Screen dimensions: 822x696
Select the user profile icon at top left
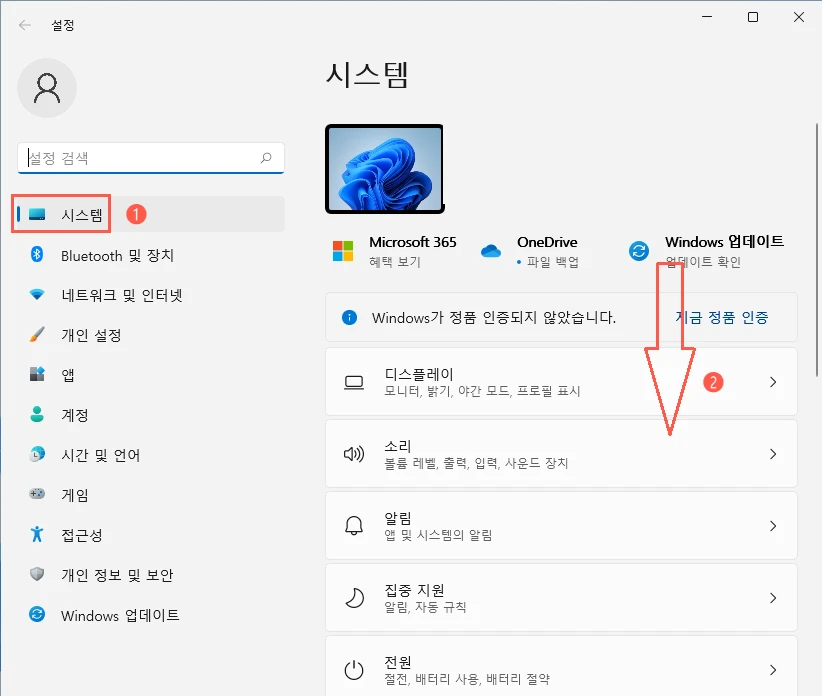point(47,88)
